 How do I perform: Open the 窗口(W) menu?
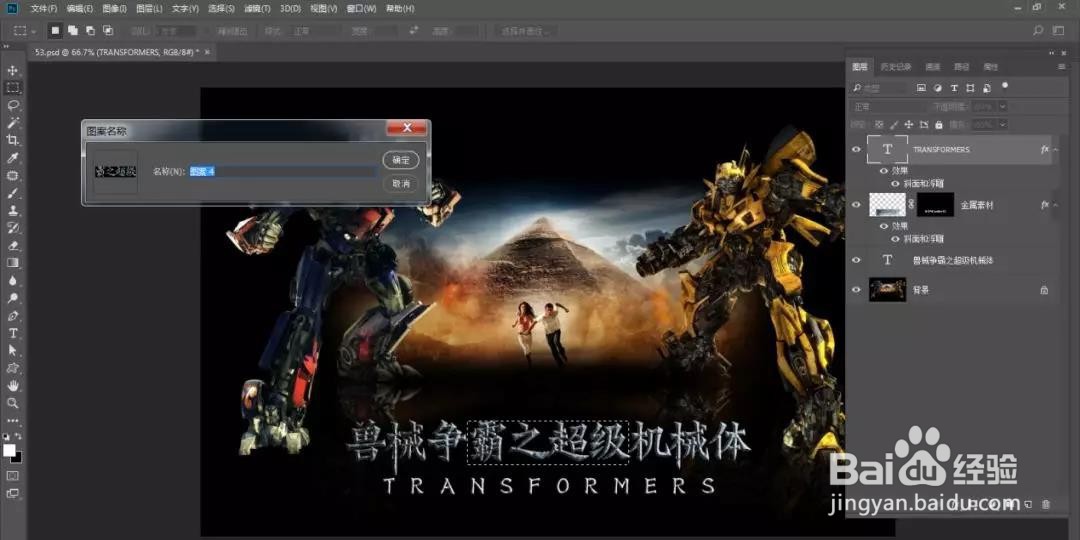(x=362, y=9)
